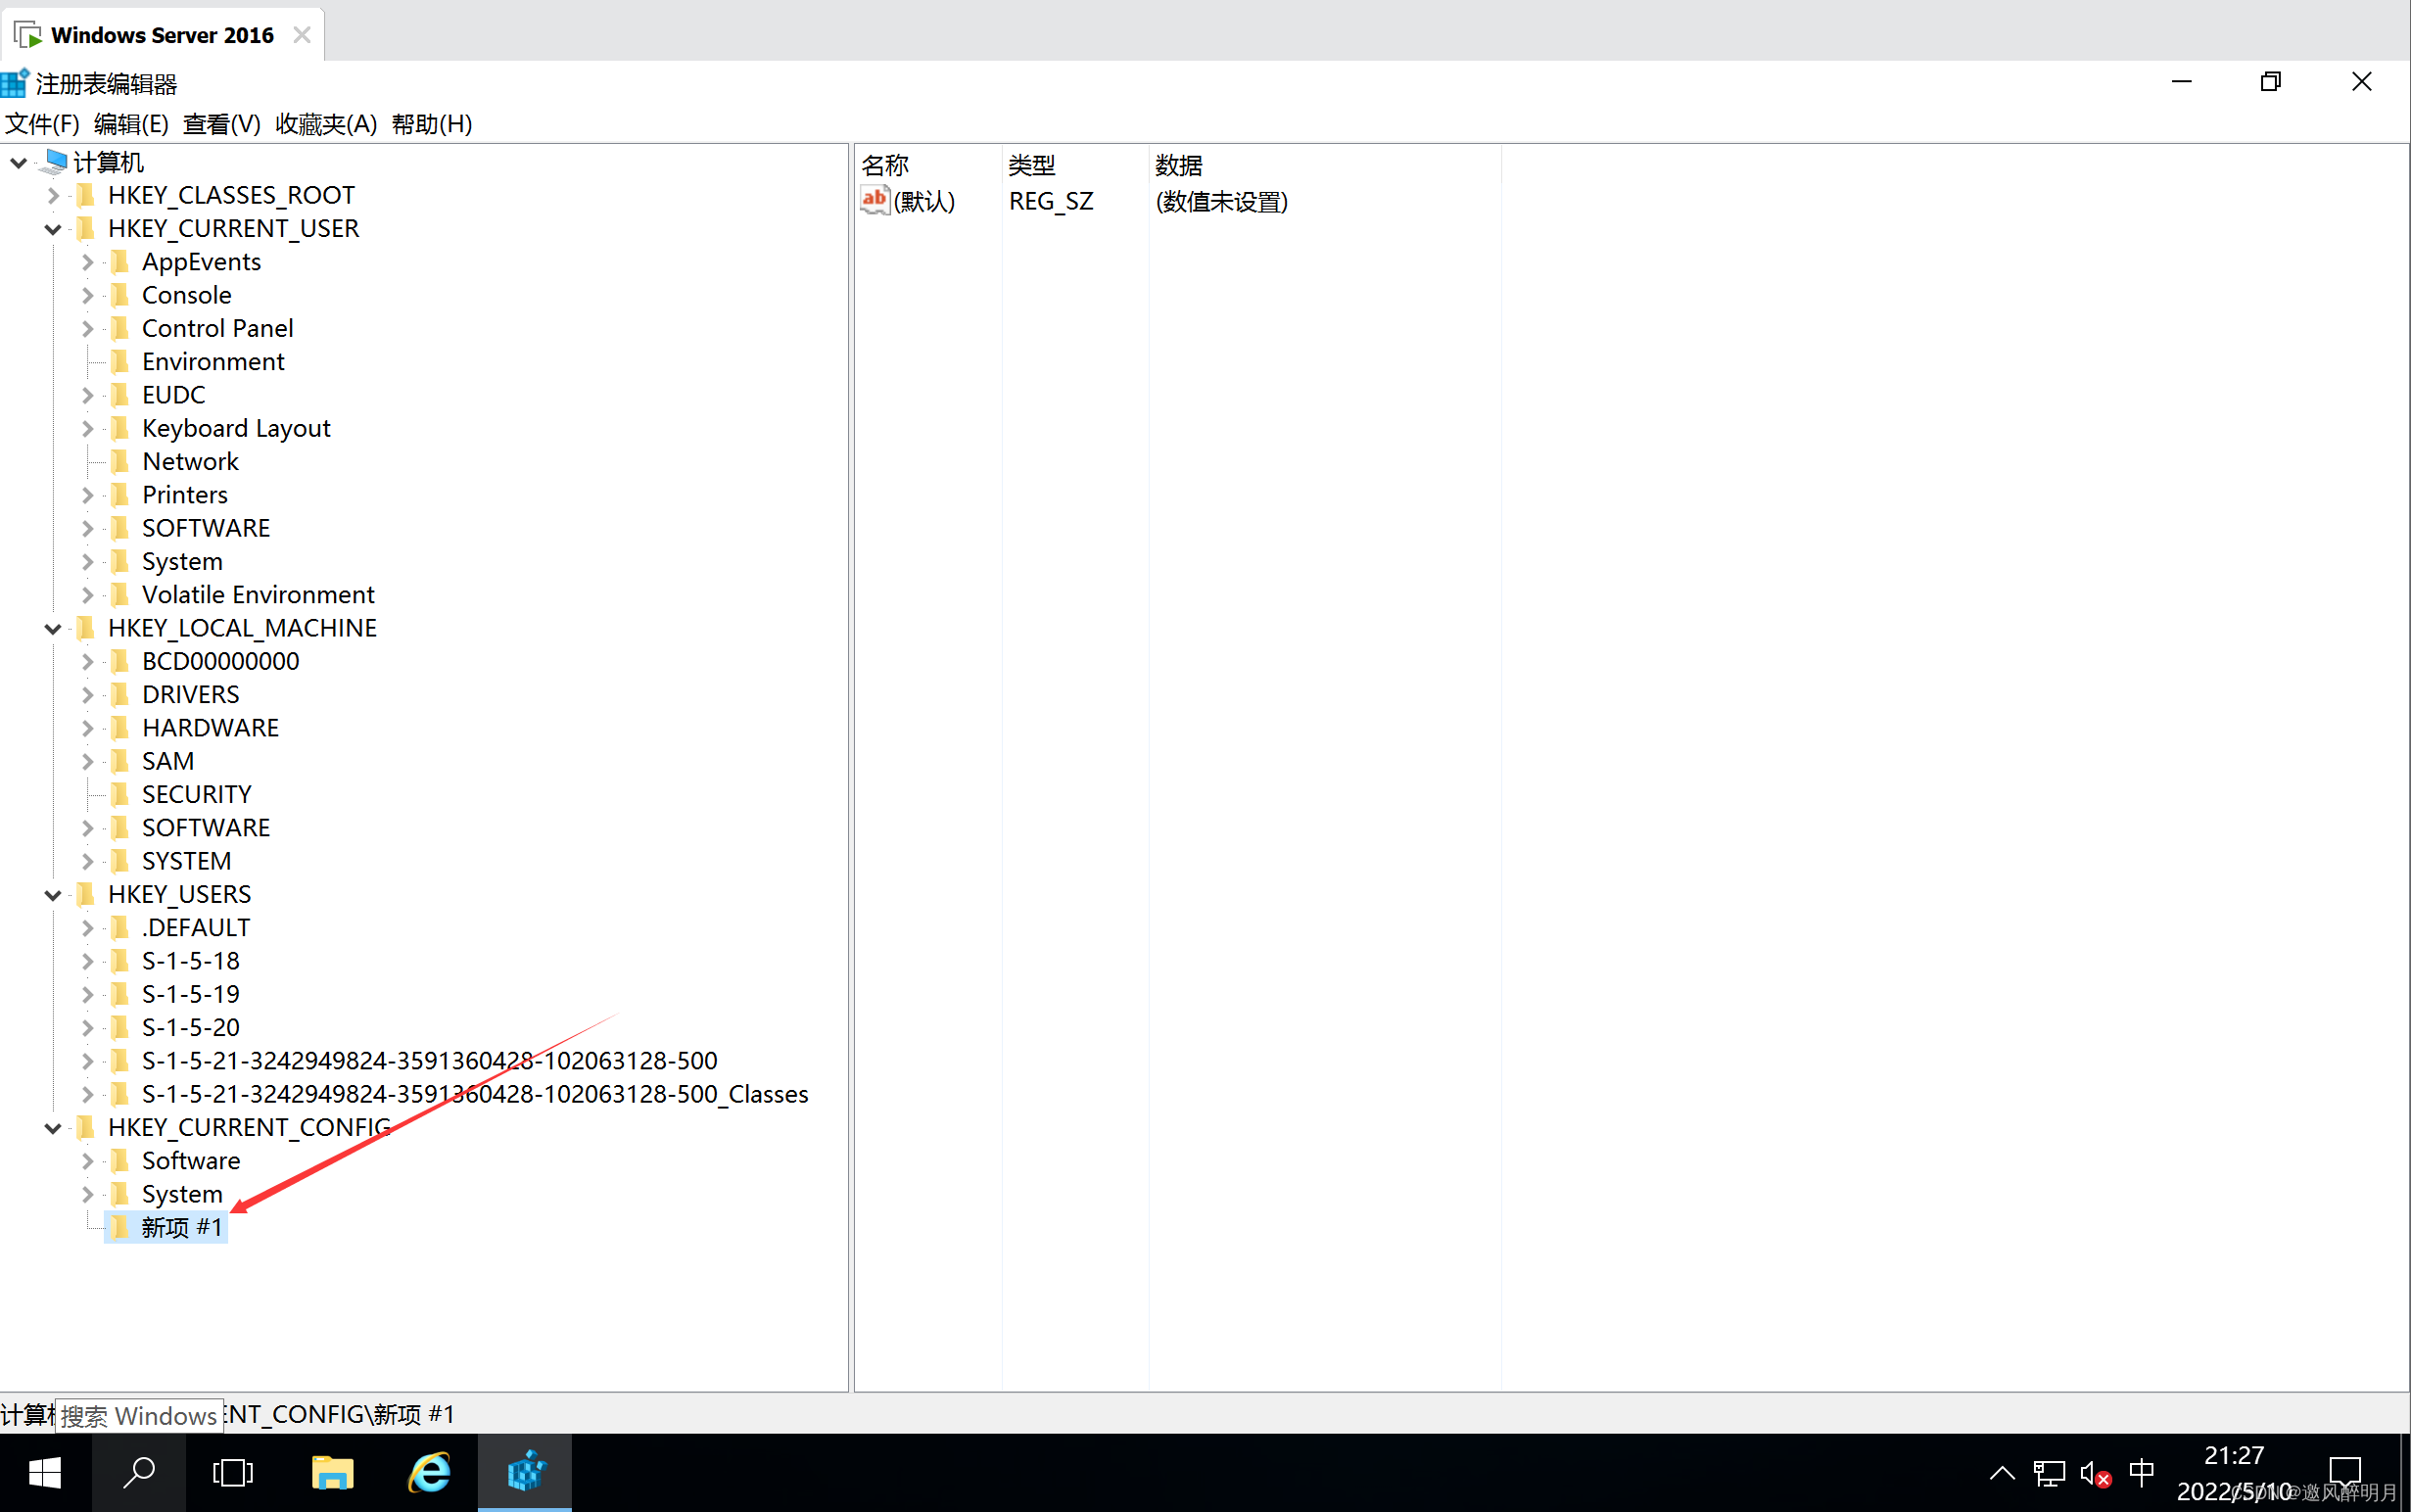The width and height of the screenshot is (2411, 1512).
Task: Click the Environment folder icon
Action: pyautogui.click(x=120, y=361)
